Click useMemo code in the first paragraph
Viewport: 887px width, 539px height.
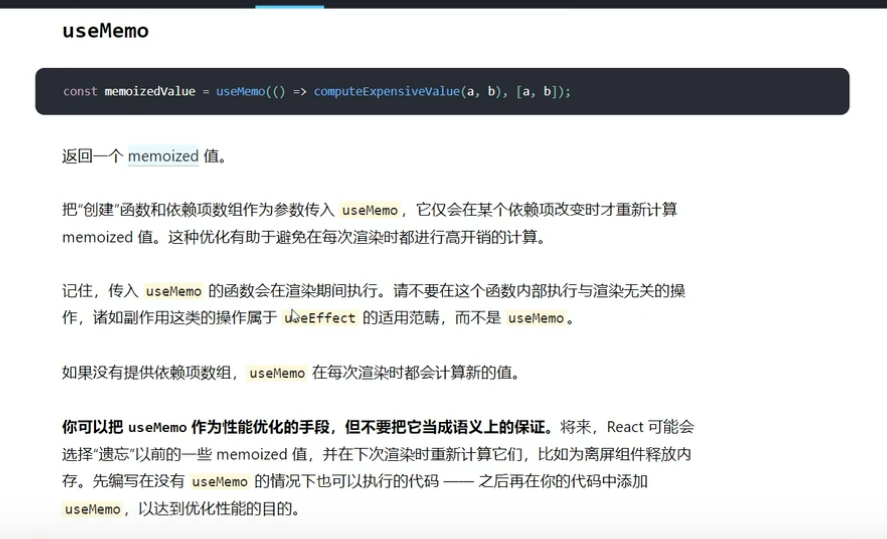pos(370,210)
